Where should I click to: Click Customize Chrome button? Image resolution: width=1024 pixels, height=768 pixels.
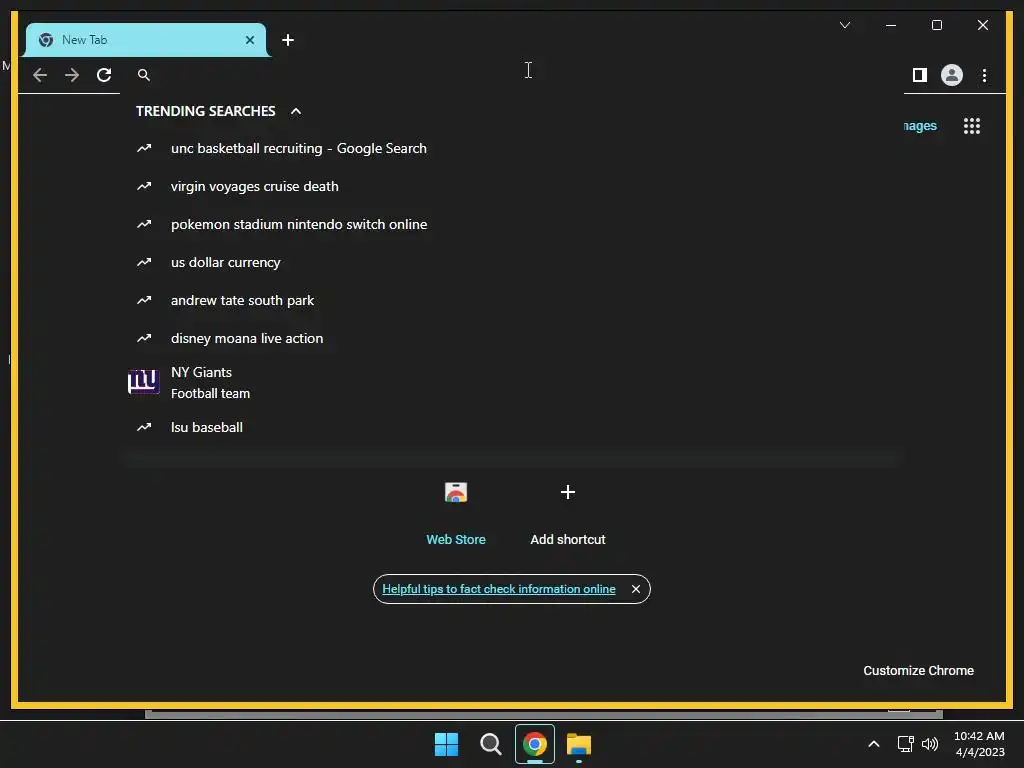click(x=918, y=671)
